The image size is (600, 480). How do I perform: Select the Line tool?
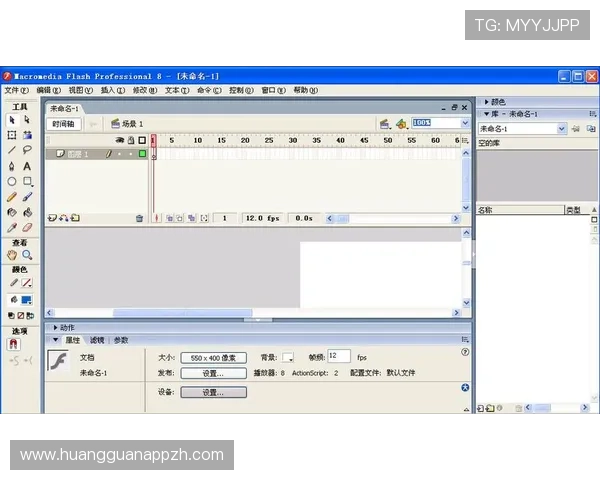pyautogui.click(x=12, y=150)
